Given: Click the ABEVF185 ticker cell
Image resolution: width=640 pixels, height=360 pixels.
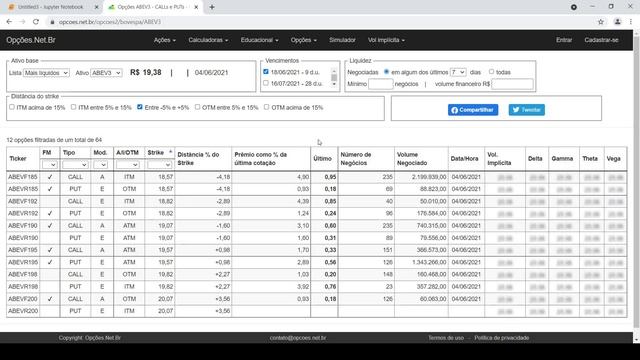Looking at the screenshot, I should tap(23, 177).
